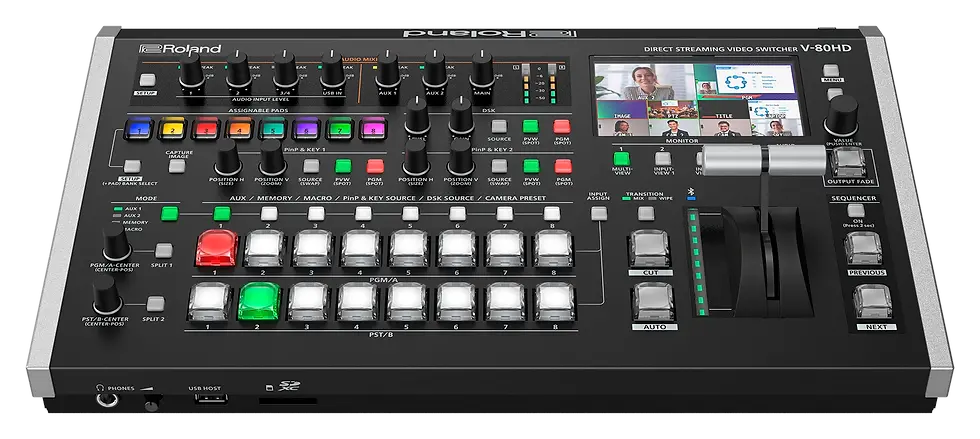The width and height of the screenshot is (980, 439).
Task: Select the PGM/A-CENTER knob
Action: [117, 243]
